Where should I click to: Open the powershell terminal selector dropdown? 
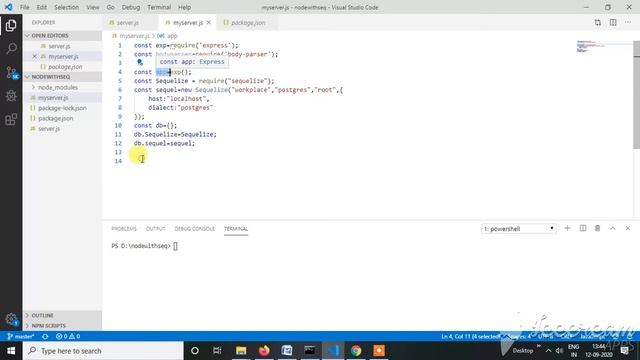click(x=518, y=229)
